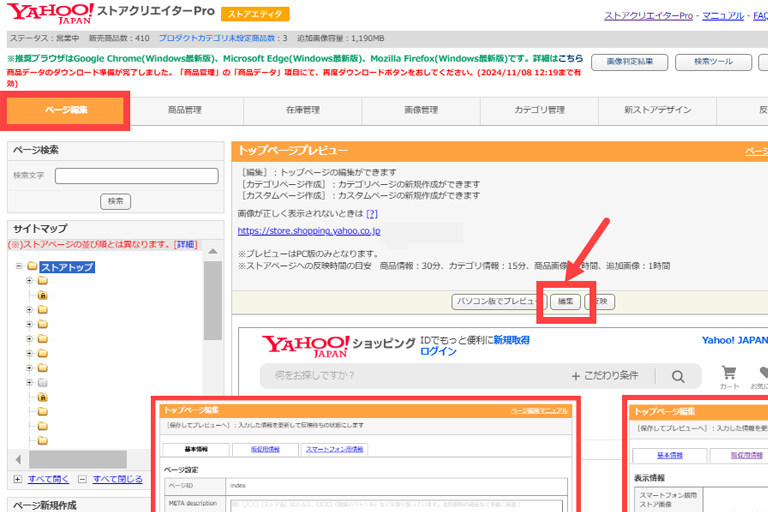This screenshot has height=512, width=768.
Task: Click the 検索ツール button
Action: click(713, 62)
